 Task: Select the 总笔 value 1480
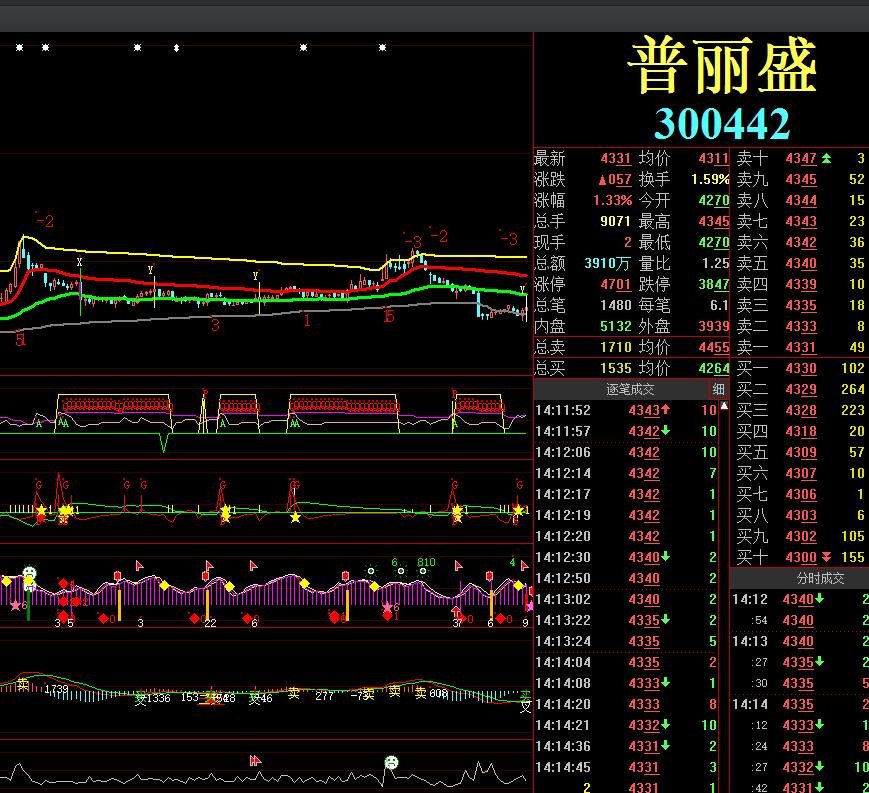(616, 305)
